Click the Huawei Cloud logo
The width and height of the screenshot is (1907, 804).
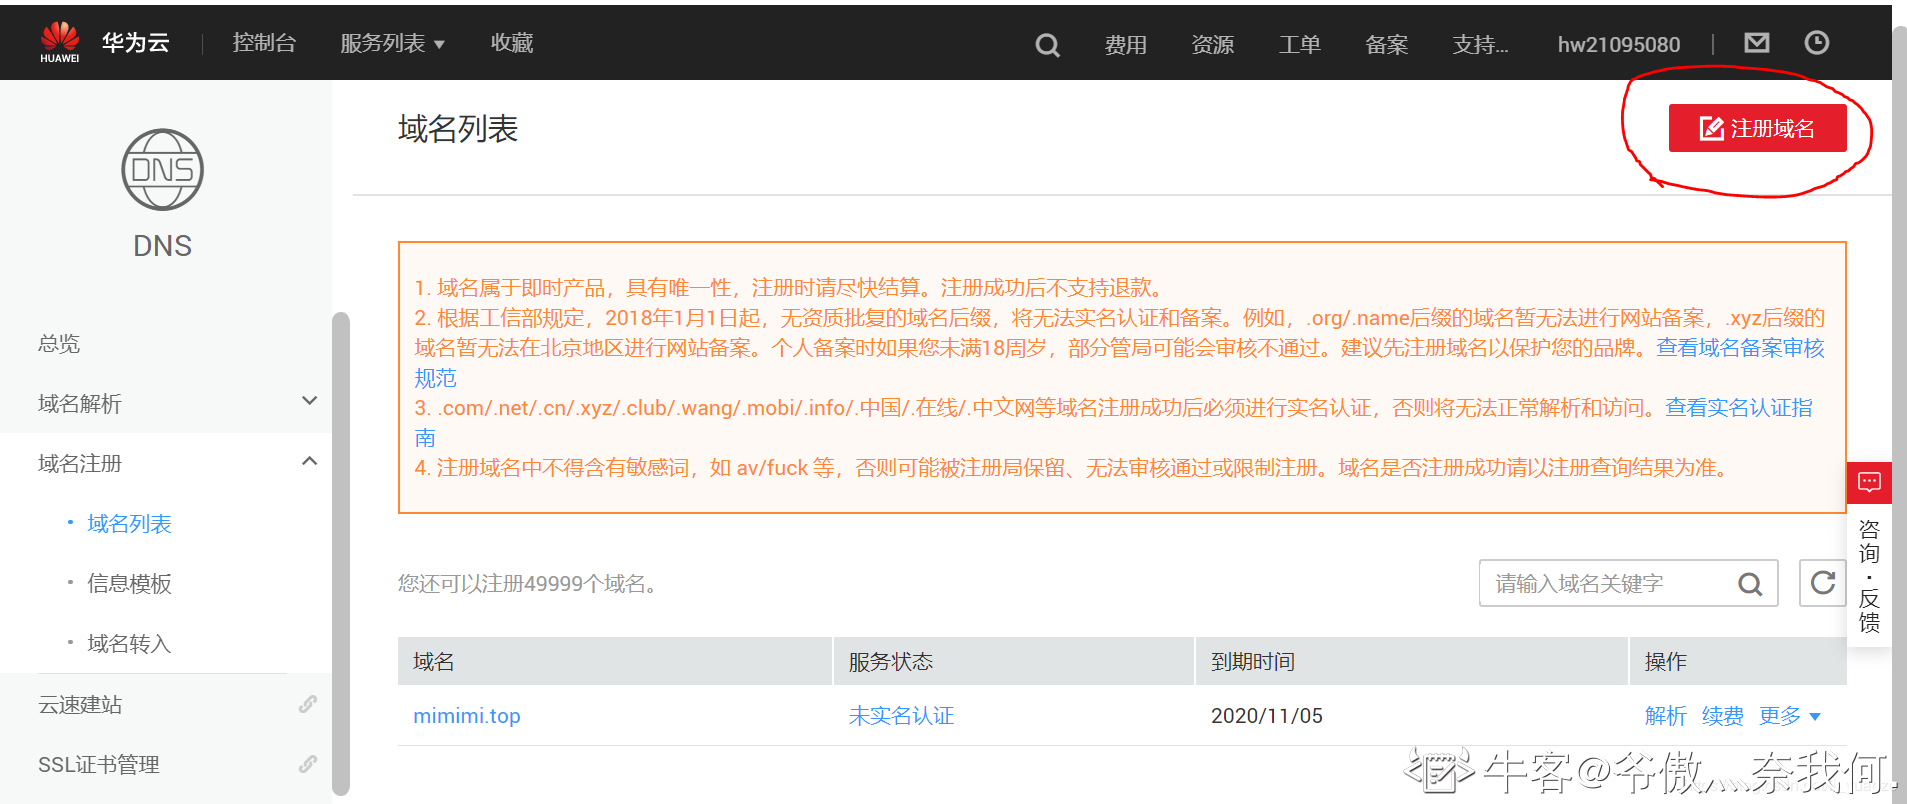coord(60,42)
